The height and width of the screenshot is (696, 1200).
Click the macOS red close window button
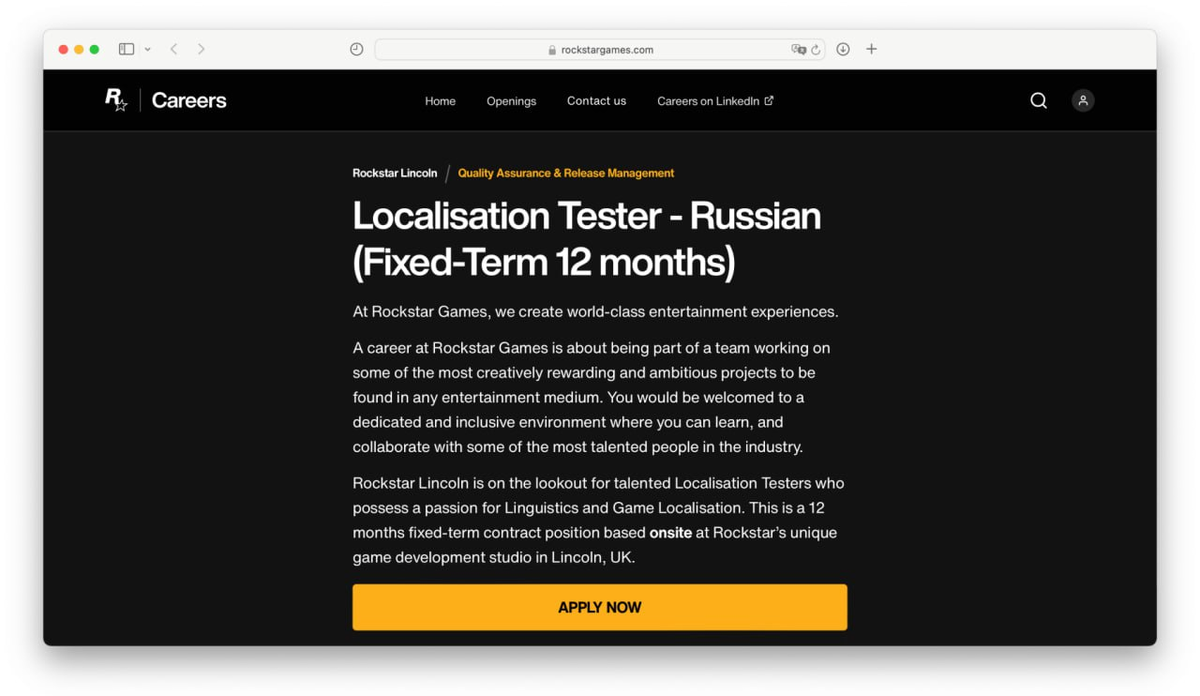(63, 49)
